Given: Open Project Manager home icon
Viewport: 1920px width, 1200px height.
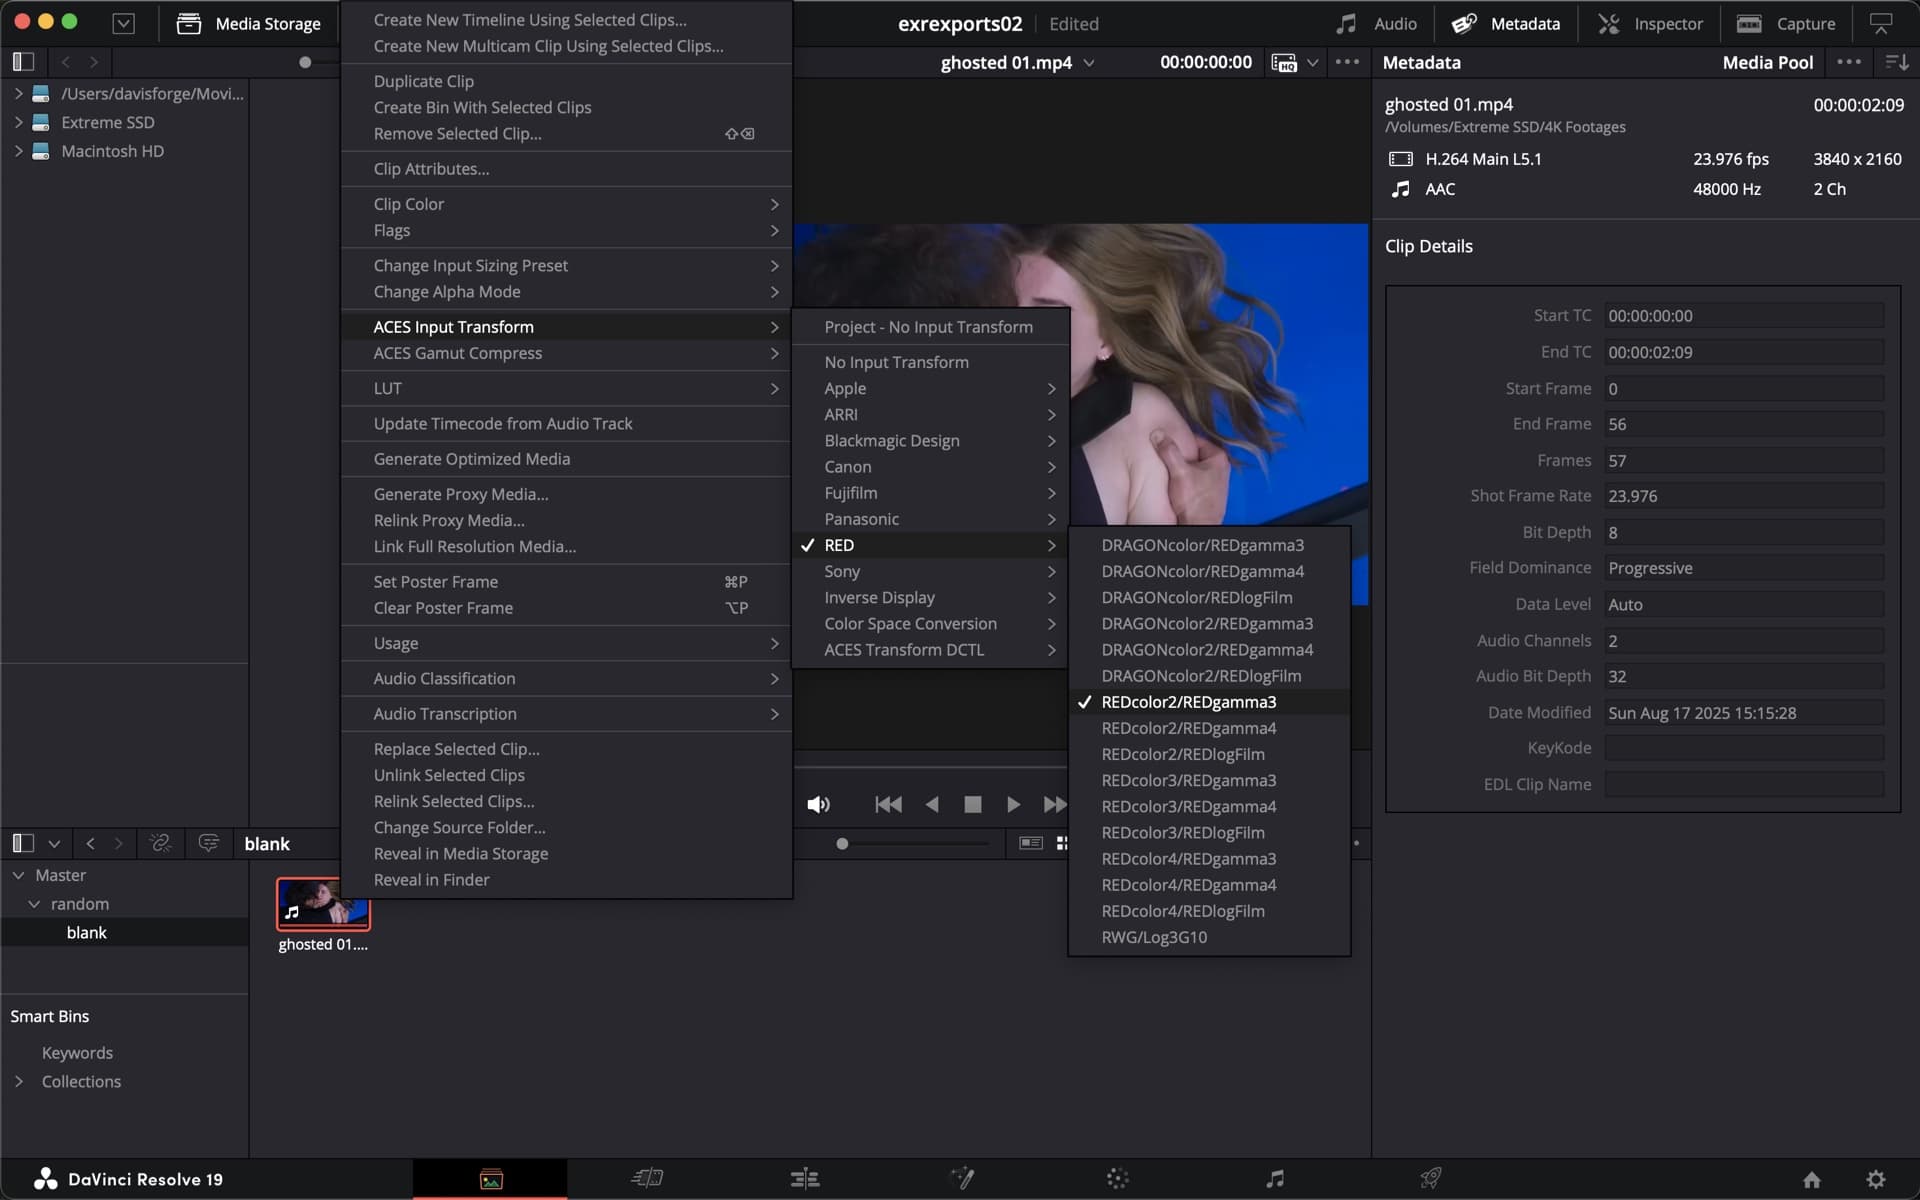Looking at the screenshot, I should 1811,1180.
